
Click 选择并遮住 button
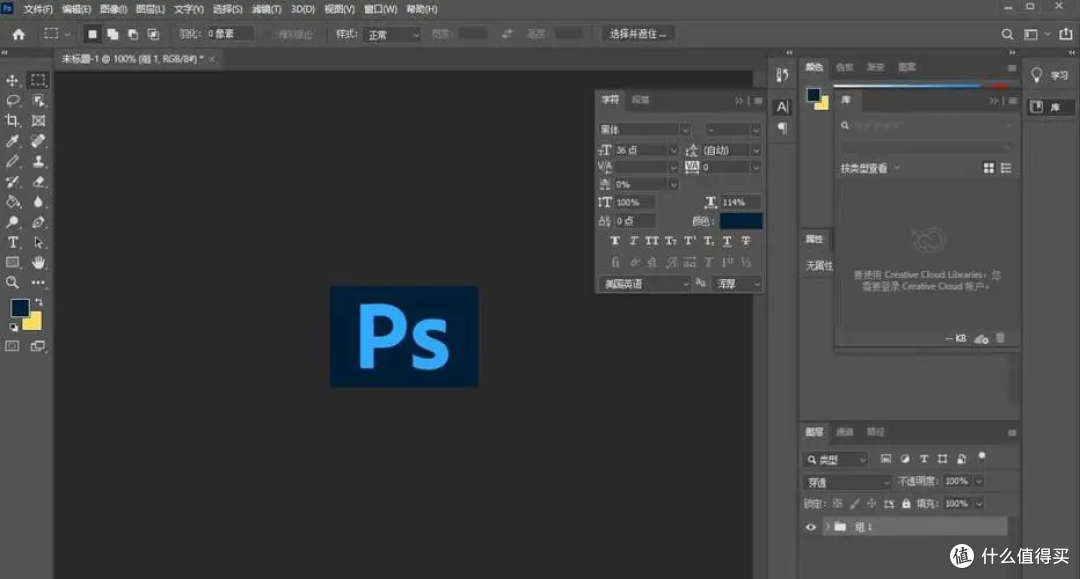pyautogui.click(x=638, y=34)
